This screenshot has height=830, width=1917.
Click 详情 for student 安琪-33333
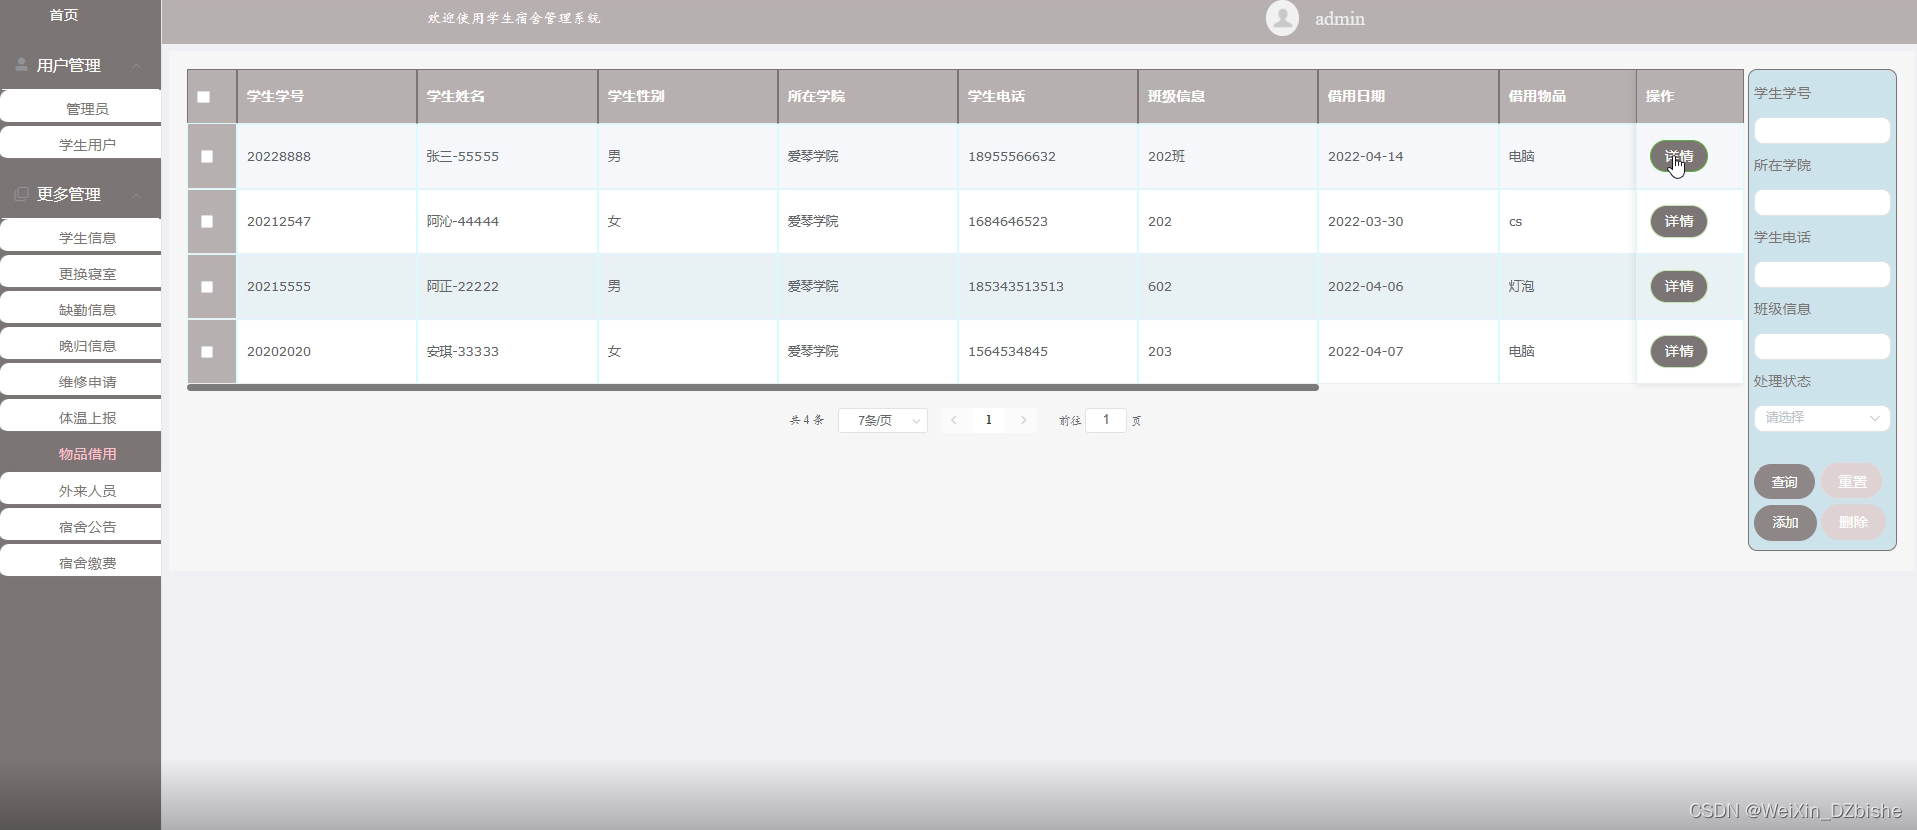tap(1679, 351)
